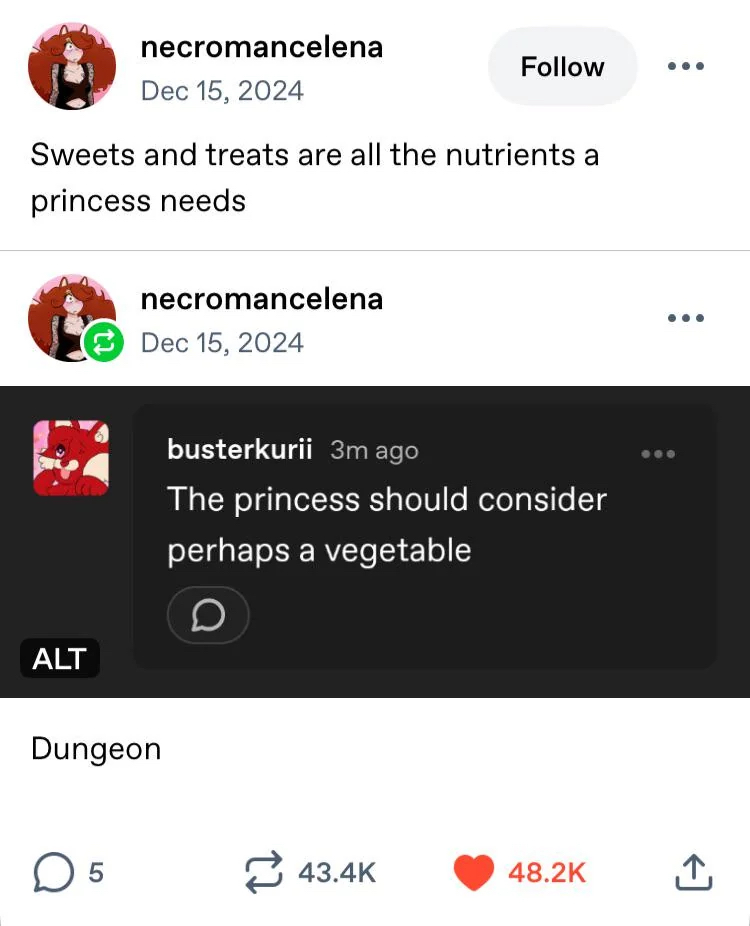Click the 48.2K likes count
Viewport: 750px width, 926px height.
click(547, 872)
